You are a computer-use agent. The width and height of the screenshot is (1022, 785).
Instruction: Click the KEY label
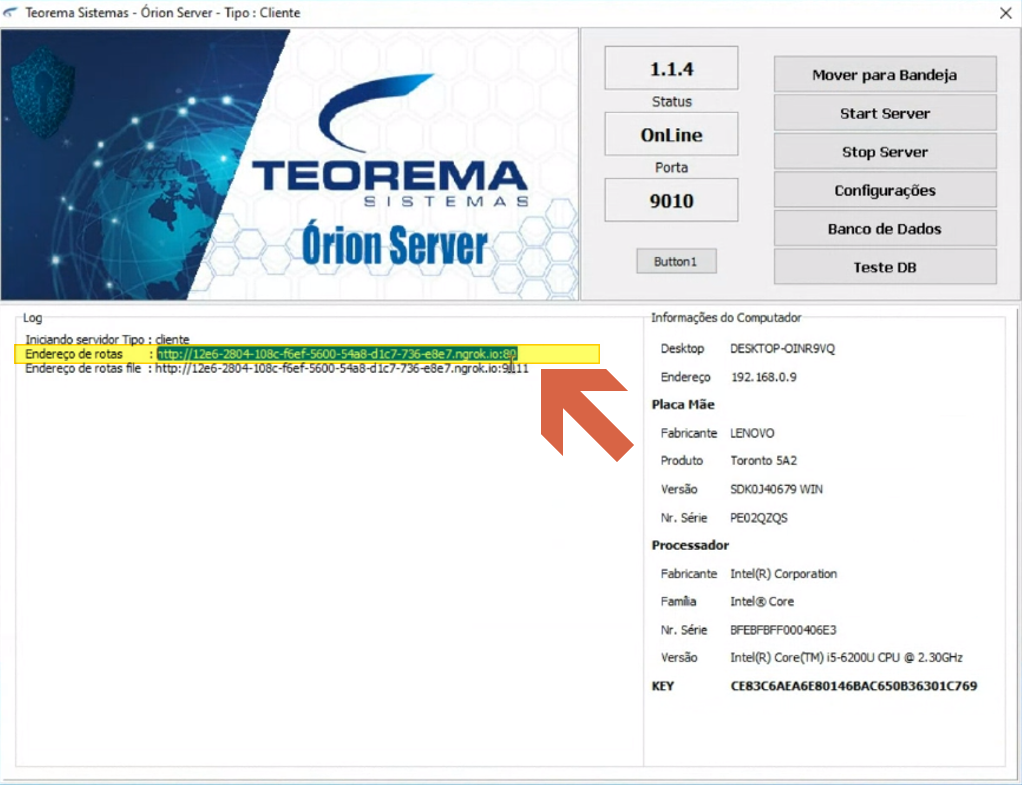coord(663,686)
